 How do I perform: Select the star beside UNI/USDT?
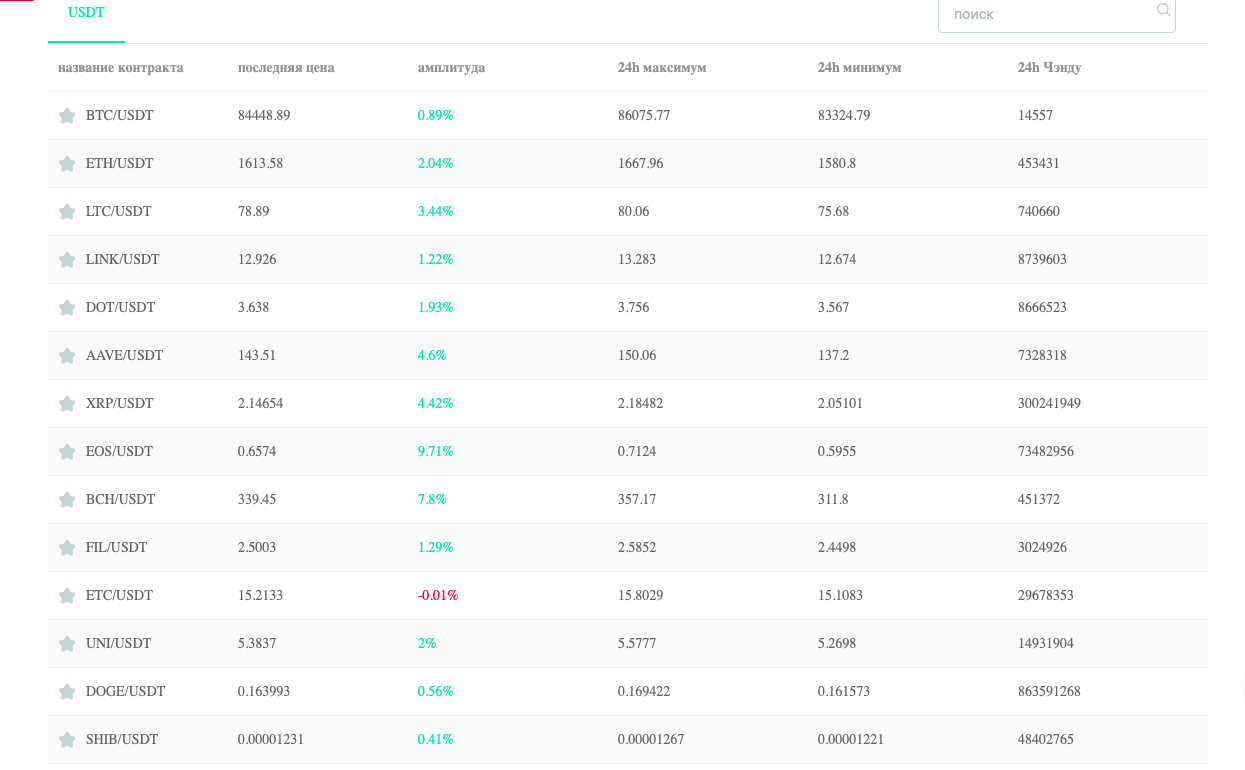pyautogui.click(x=67, y=644)
